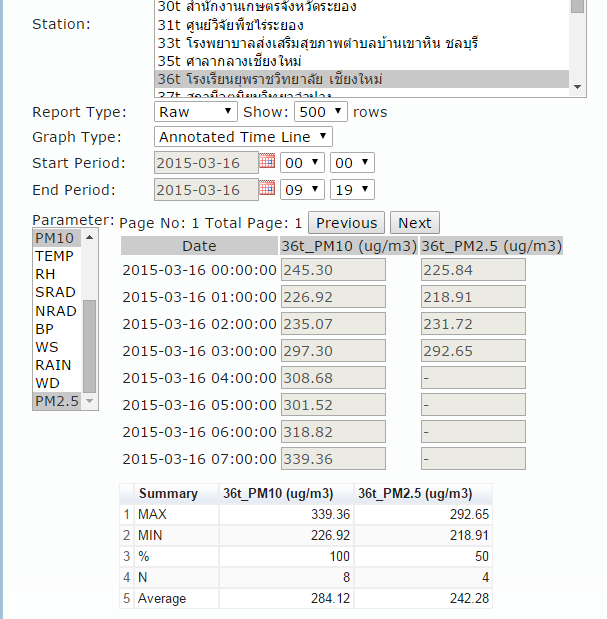
Task: Change the End Period minute dropdown
Action: pos(352,189)
